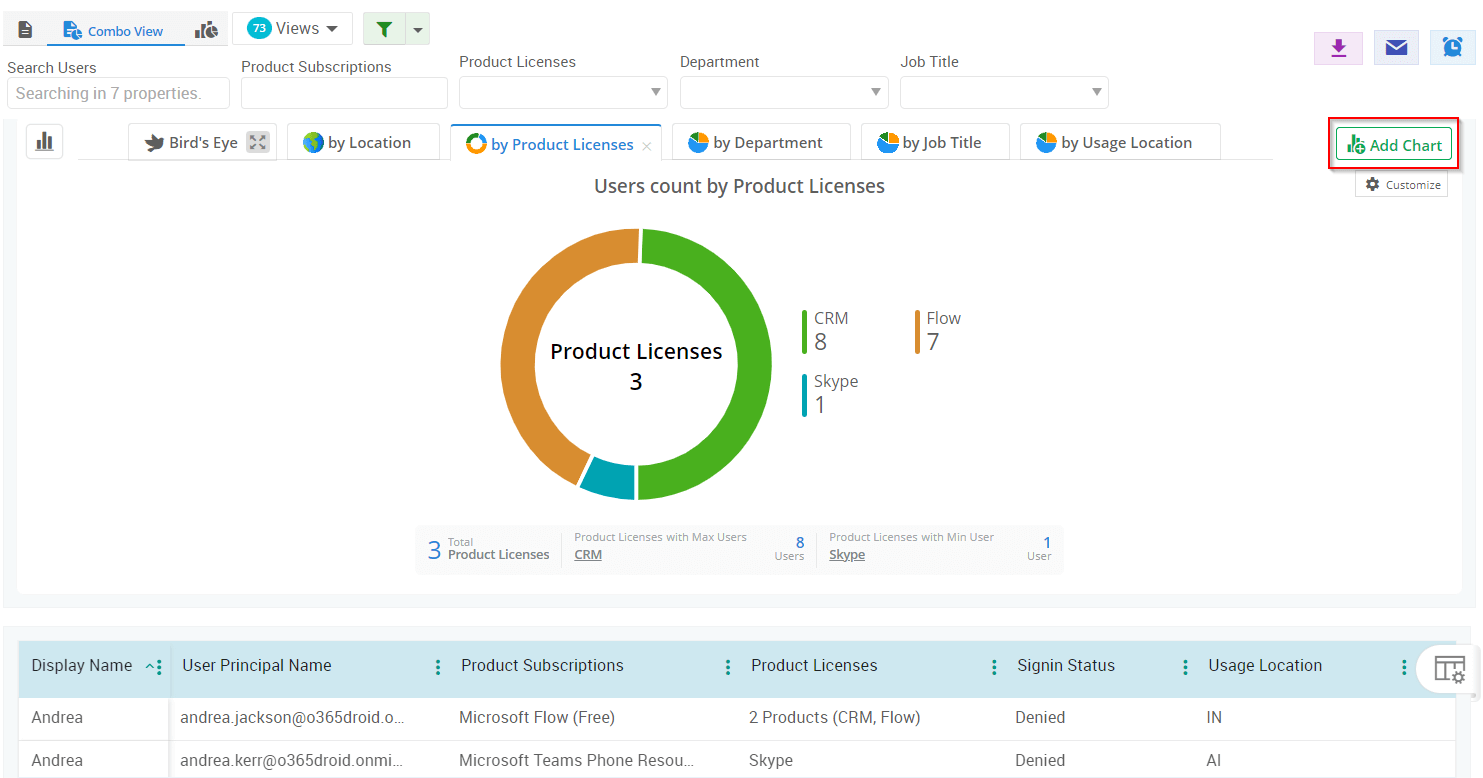
Task: Click the Add Chart button
Action: tap(1393, 145)
